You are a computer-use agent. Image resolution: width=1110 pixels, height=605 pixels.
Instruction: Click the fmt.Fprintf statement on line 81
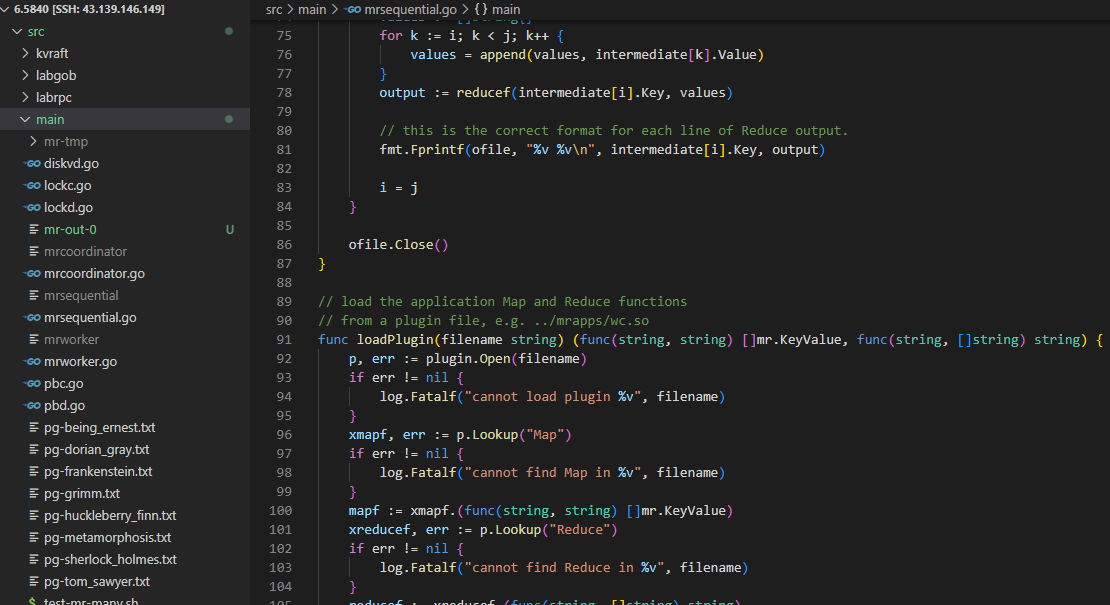coord(602,149)
